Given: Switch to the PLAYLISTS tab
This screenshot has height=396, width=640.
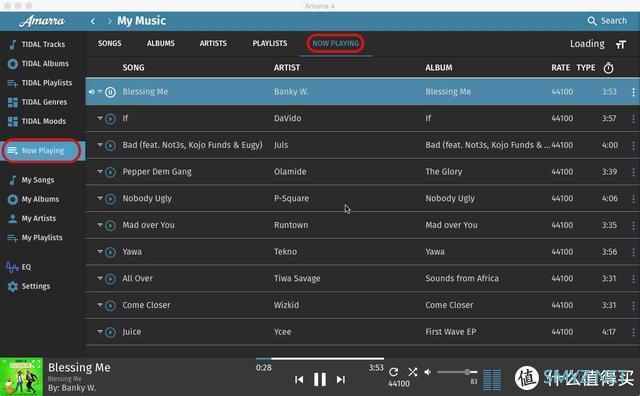Looking at the screenshot, I should click(270, 43).
